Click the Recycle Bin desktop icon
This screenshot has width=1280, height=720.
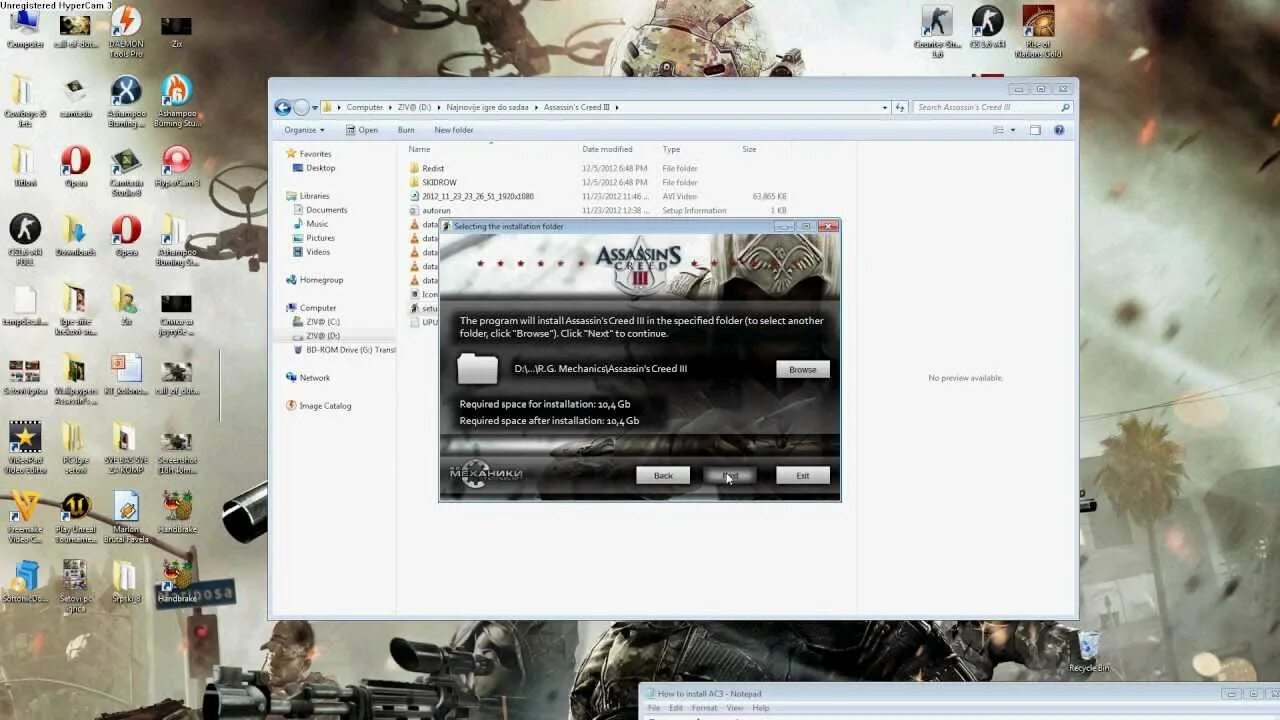click(1089, 651)
